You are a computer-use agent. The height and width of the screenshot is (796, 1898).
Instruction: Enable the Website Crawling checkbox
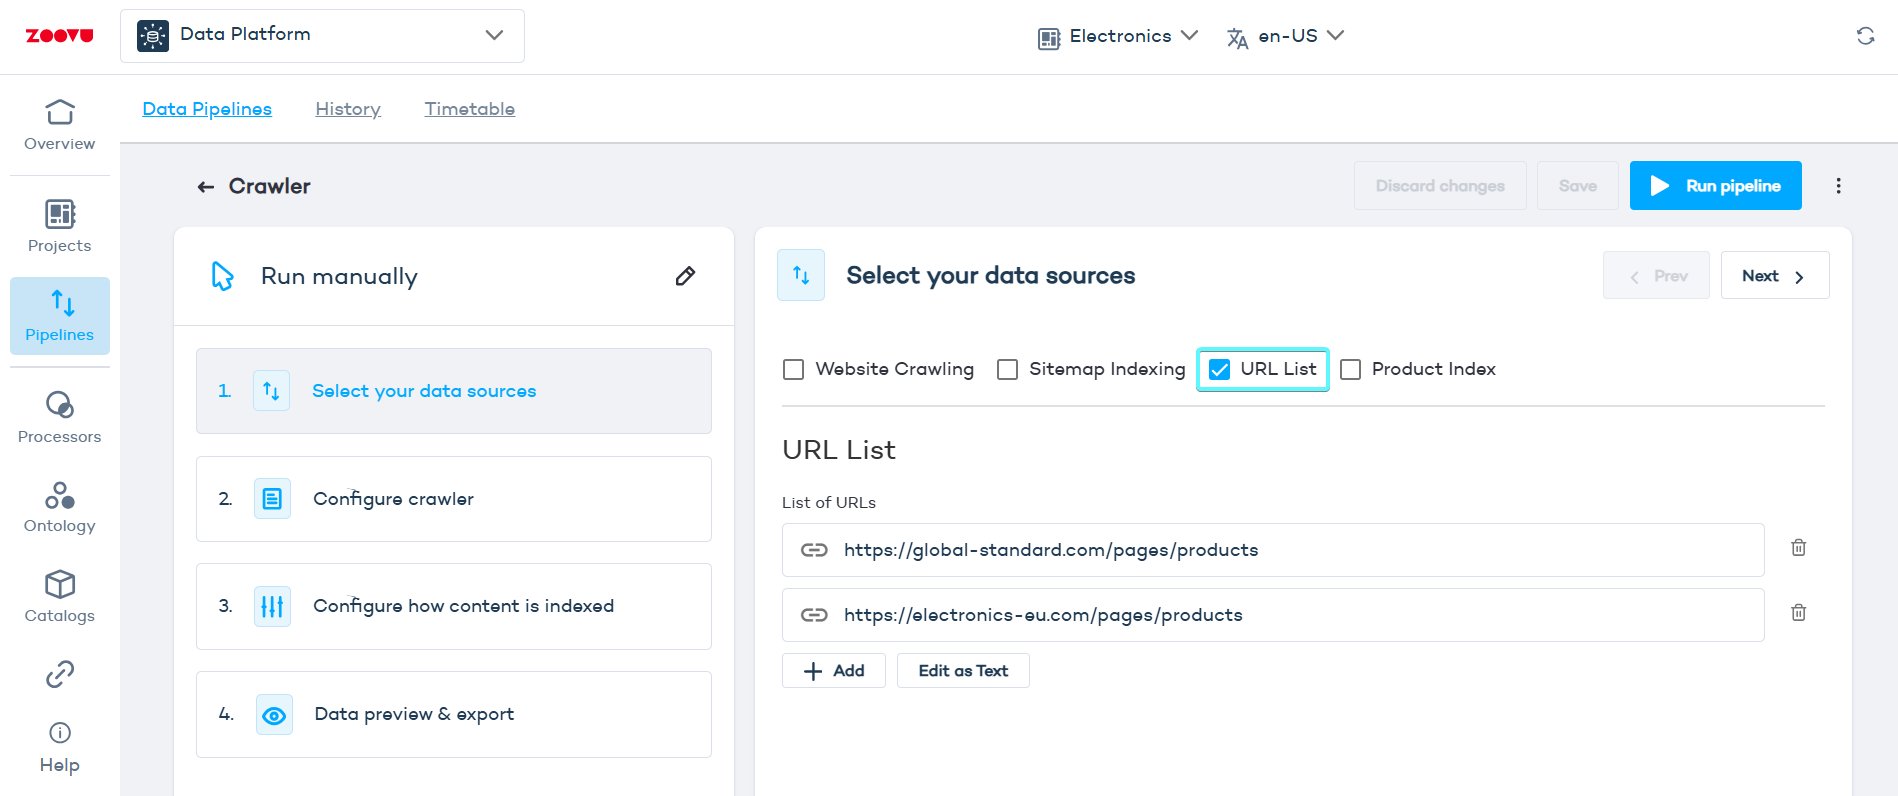[794, 370]
